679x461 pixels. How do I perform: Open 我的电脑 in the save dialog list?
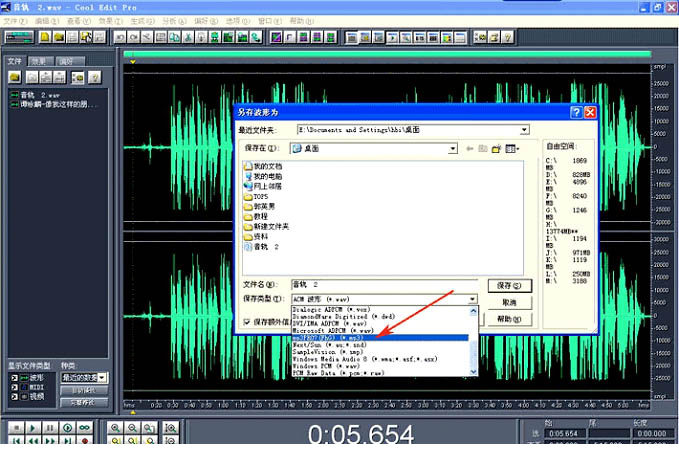263,177
